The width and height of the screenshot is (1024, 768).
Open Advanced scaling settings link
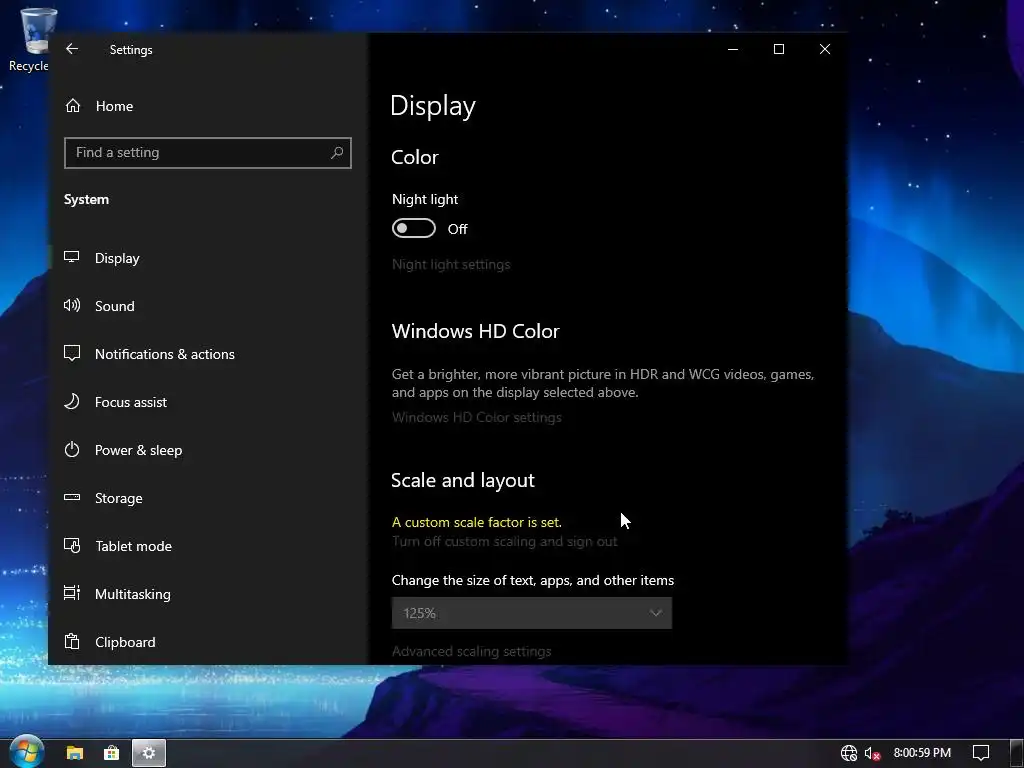471,651
